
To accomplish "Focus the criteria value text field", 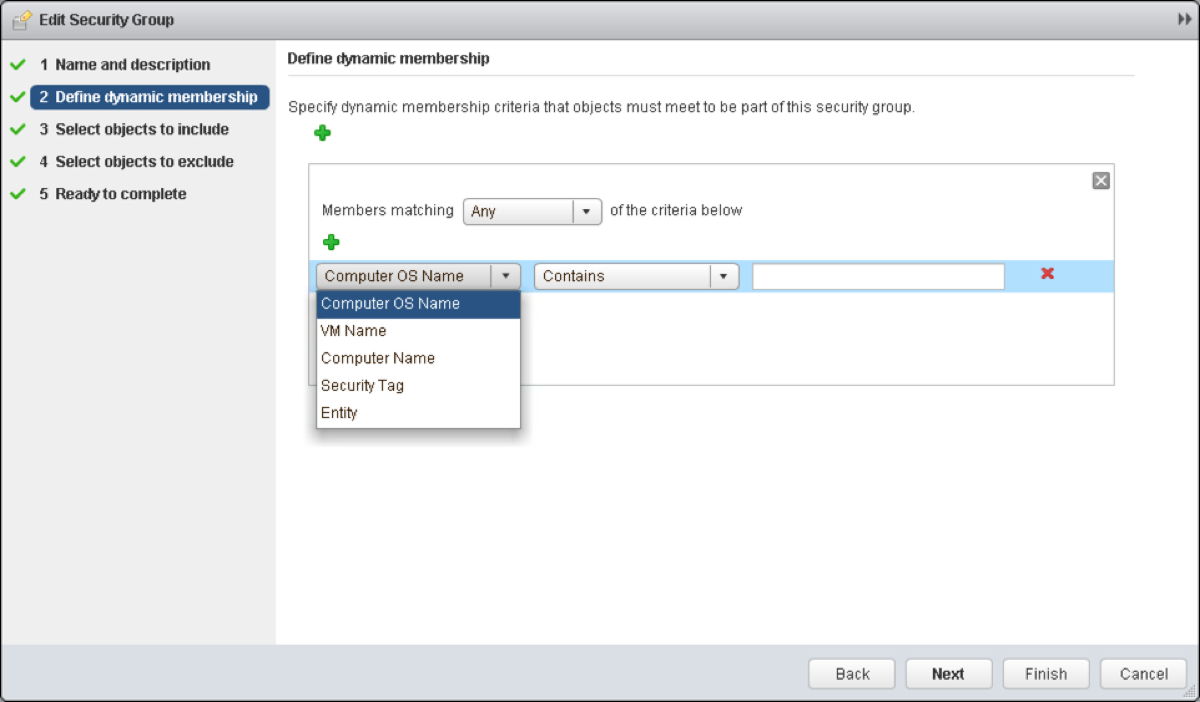I will [878, 276].
